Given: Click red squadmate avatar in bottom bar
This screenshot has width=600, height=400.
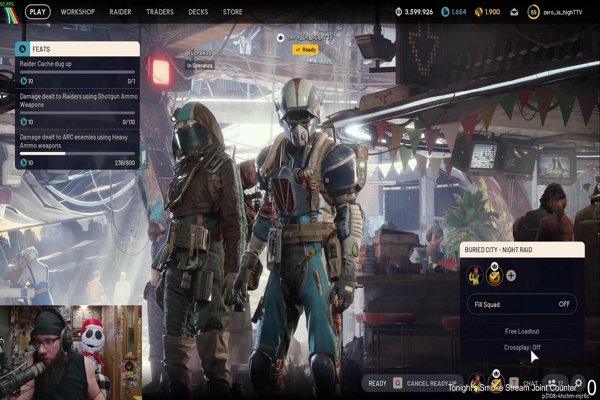Looking at the screenshot, I should [x=476, y=383].
